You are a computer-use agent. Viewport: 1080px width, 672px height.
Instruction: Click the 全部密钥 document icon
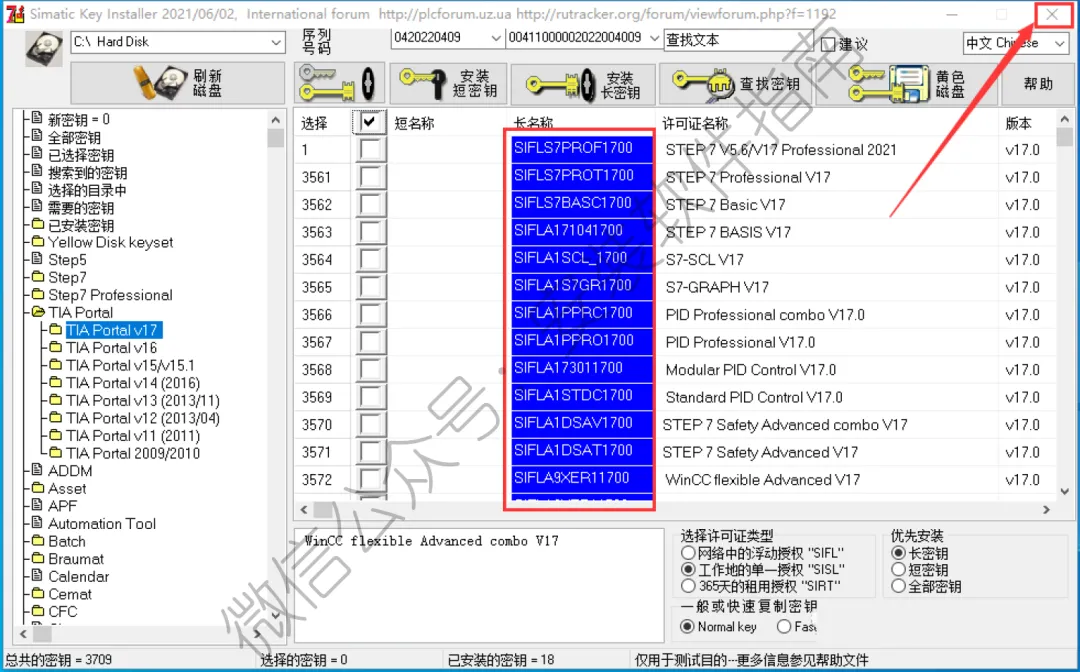point(38,136)
